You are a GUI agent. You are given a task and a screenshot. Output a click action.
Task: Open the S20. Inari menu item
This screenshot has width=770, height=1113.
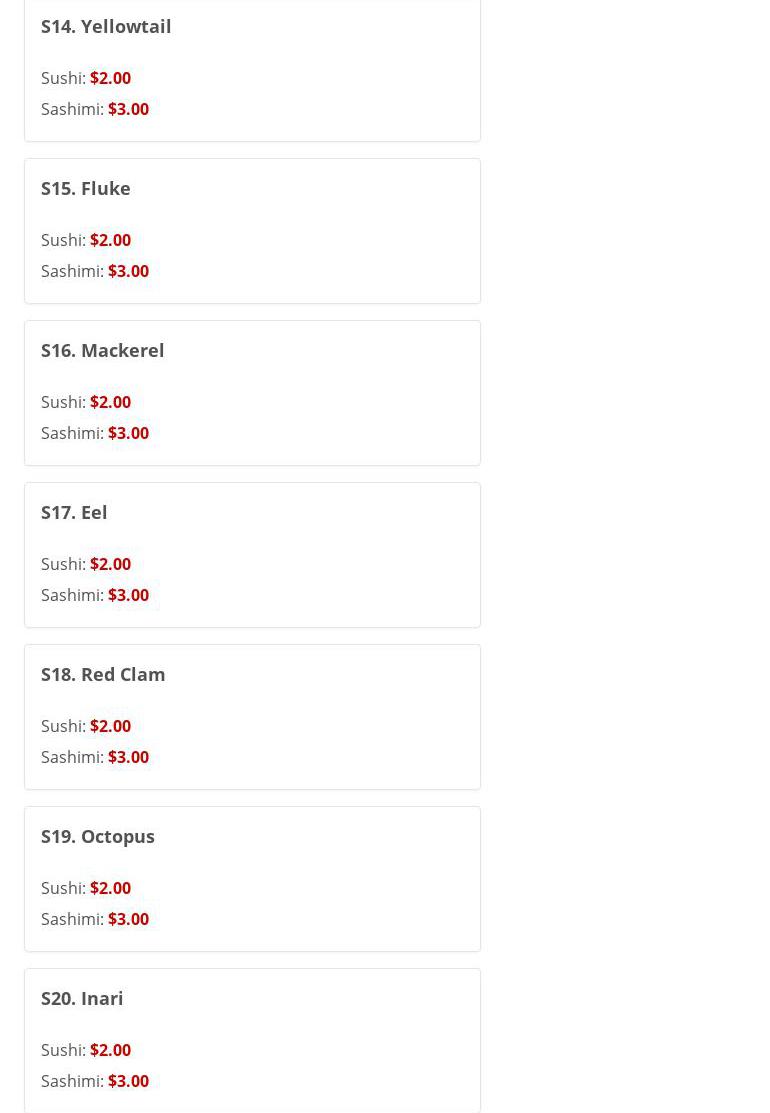(x=82, y=998)
